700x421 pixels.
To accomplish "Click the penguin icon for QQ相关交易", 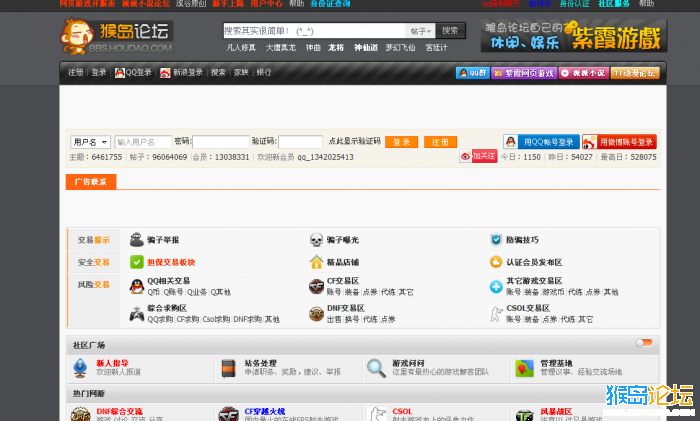I will pyautogui.click(x=137, y=286).
